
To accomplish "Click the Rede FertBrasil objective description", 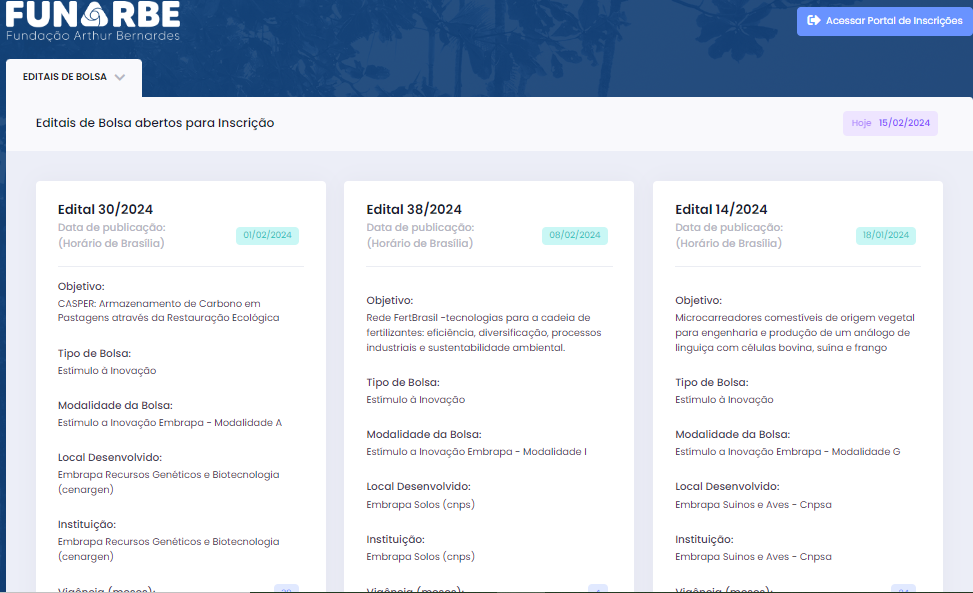I will tap(478, 332).
